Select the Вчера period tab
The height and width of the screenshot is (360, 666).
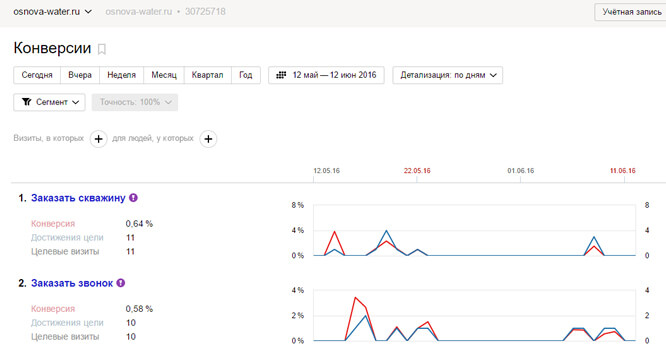click(x=80, y=75)
